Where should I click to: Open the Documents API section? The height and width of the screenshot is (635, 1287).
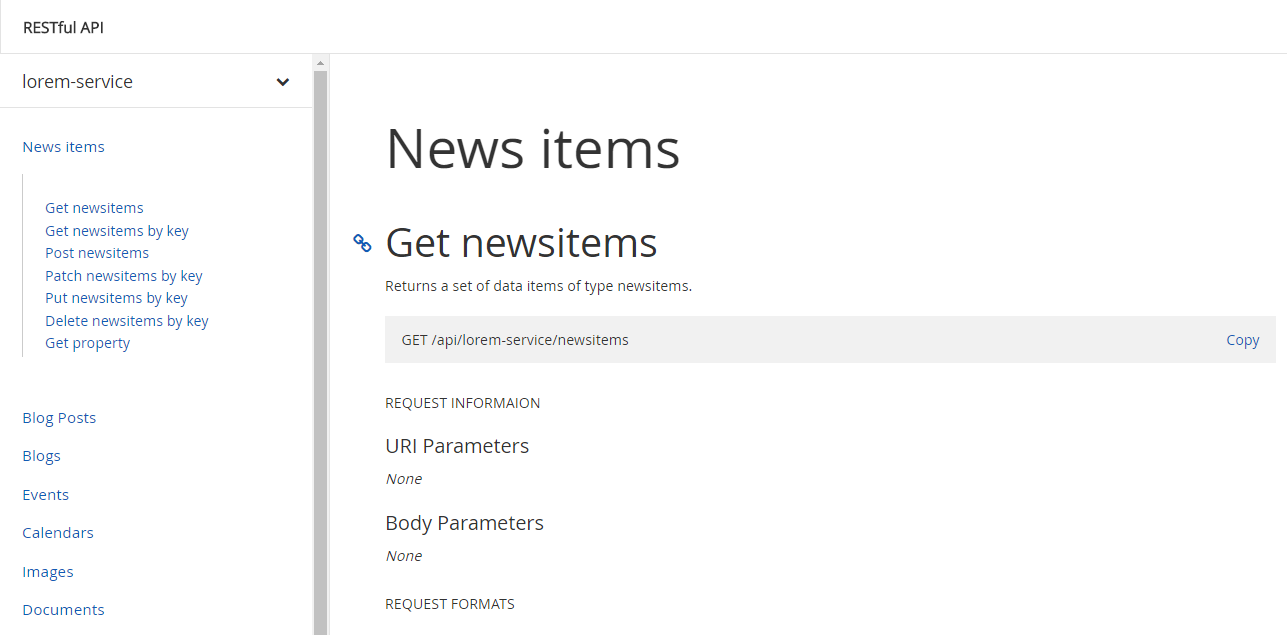tap(63, 609)
